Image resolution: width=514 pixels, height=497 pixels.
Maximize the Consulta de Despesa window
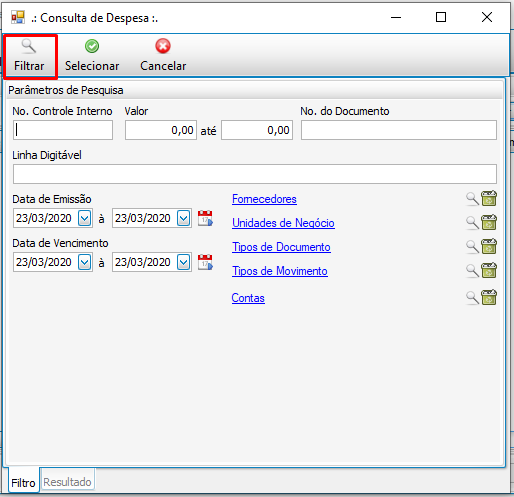coord(441,17)
